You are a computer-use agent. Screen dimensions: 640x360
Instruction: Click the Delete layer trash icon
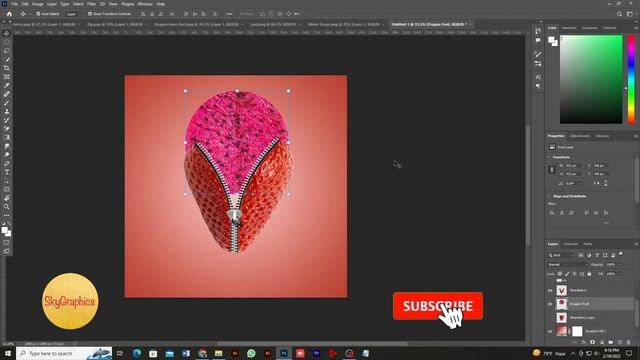click(x=629, y=342)
